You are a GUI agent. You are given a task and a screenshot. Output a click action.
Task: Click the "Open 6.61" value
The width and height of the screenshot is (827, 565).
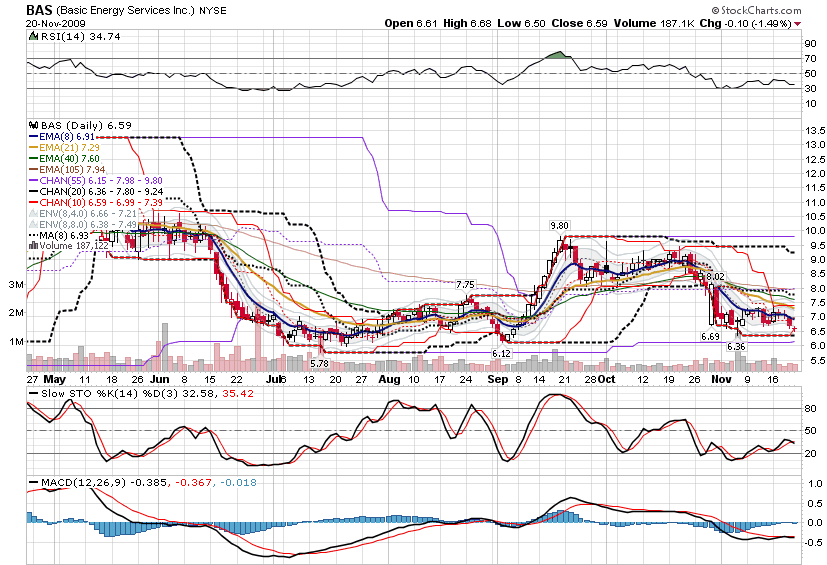click(411, 23)
